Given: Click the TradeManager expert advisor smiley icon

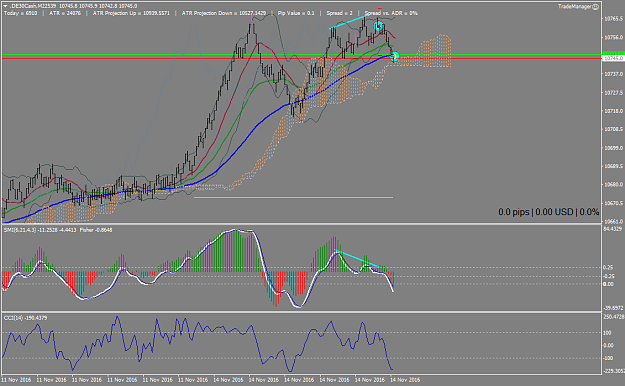Looking at the screenshot, I should pyautogui.click(x=596, y=6).
